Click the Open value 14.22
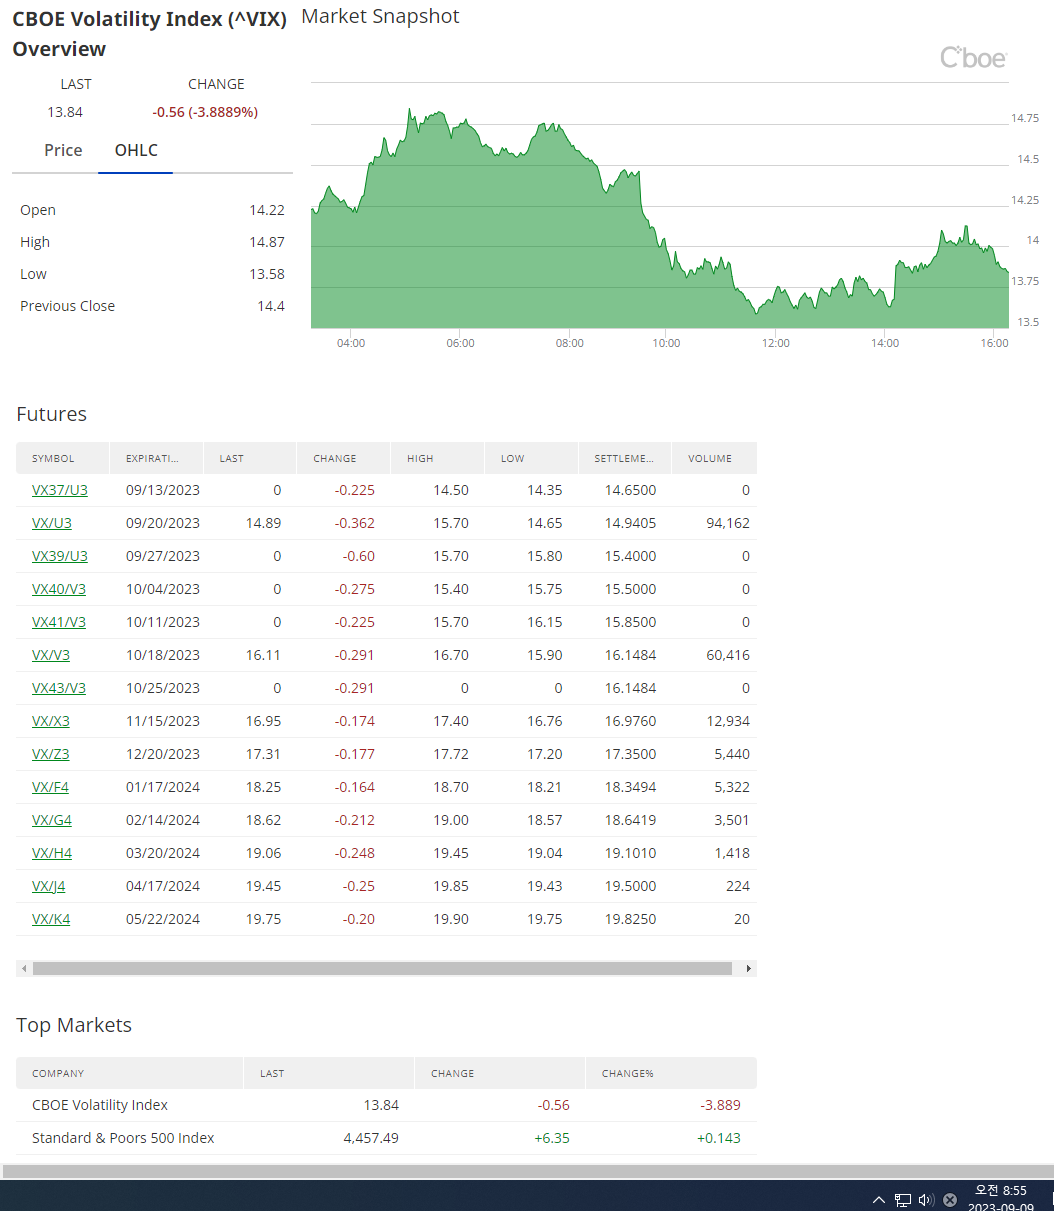Viewport: 1054px width, 1211px height. [267, 210]
